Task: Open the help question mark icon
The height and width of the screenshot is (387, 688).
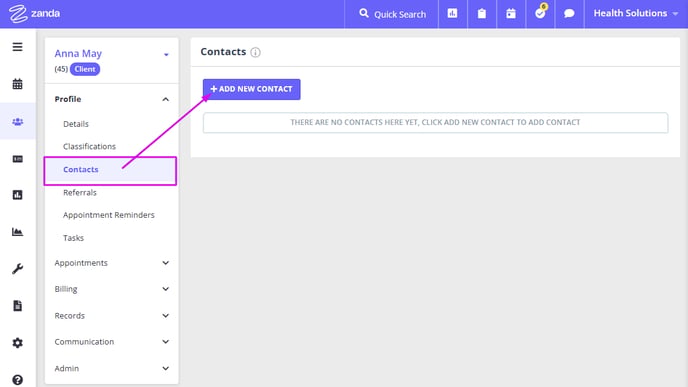Action: coord(18,380)
